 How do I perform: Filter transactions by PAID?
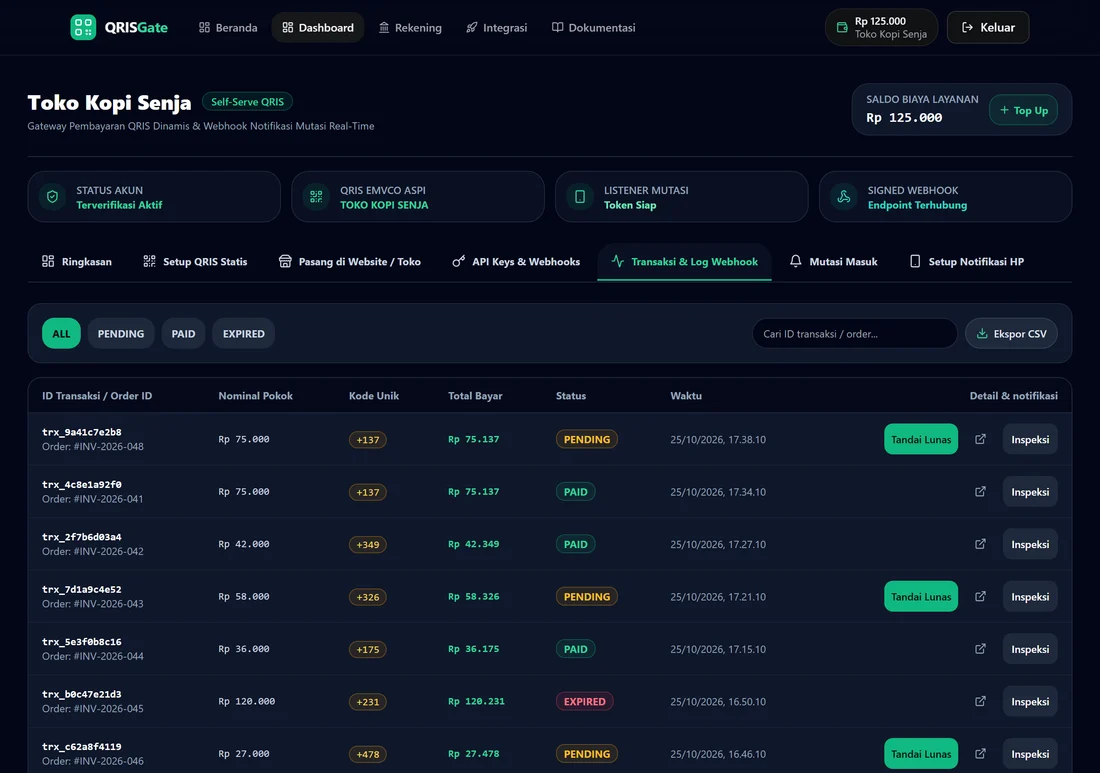click(183, 333)
